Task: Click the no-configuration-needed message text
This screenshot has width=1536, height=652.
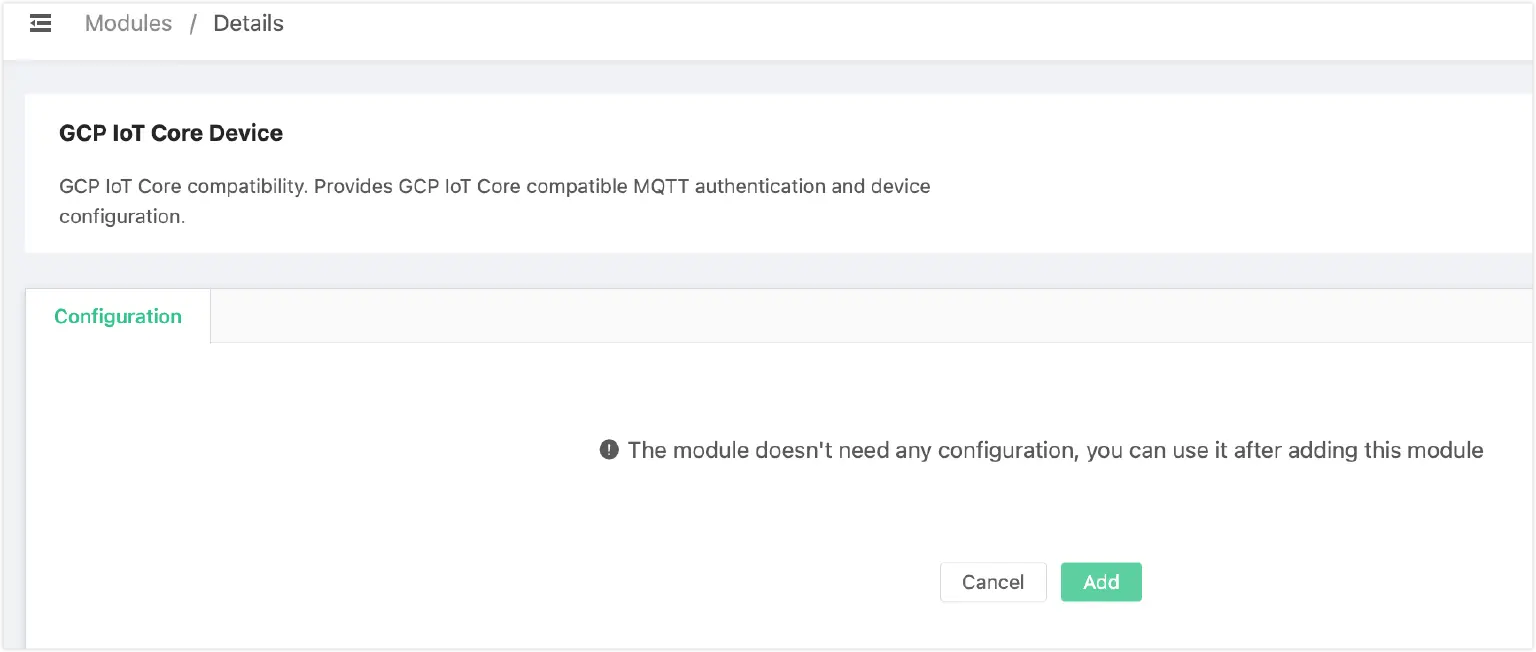Action: [x=1055, y=450]
